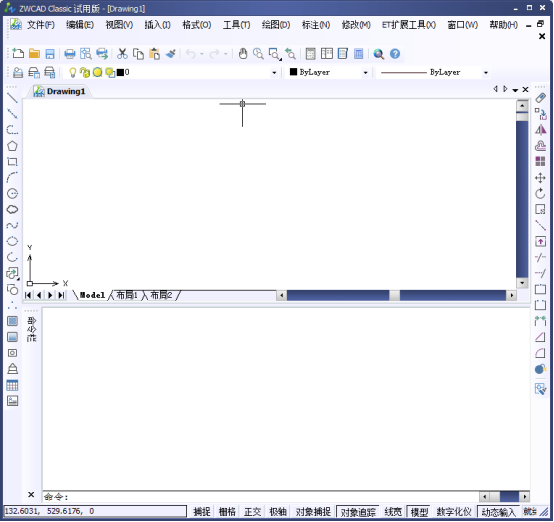The width and height of the screenshot is (554, 522).
Task: Switch to the 布局2 layout tab
Action: pyautogui.click(x=161, y=295)
